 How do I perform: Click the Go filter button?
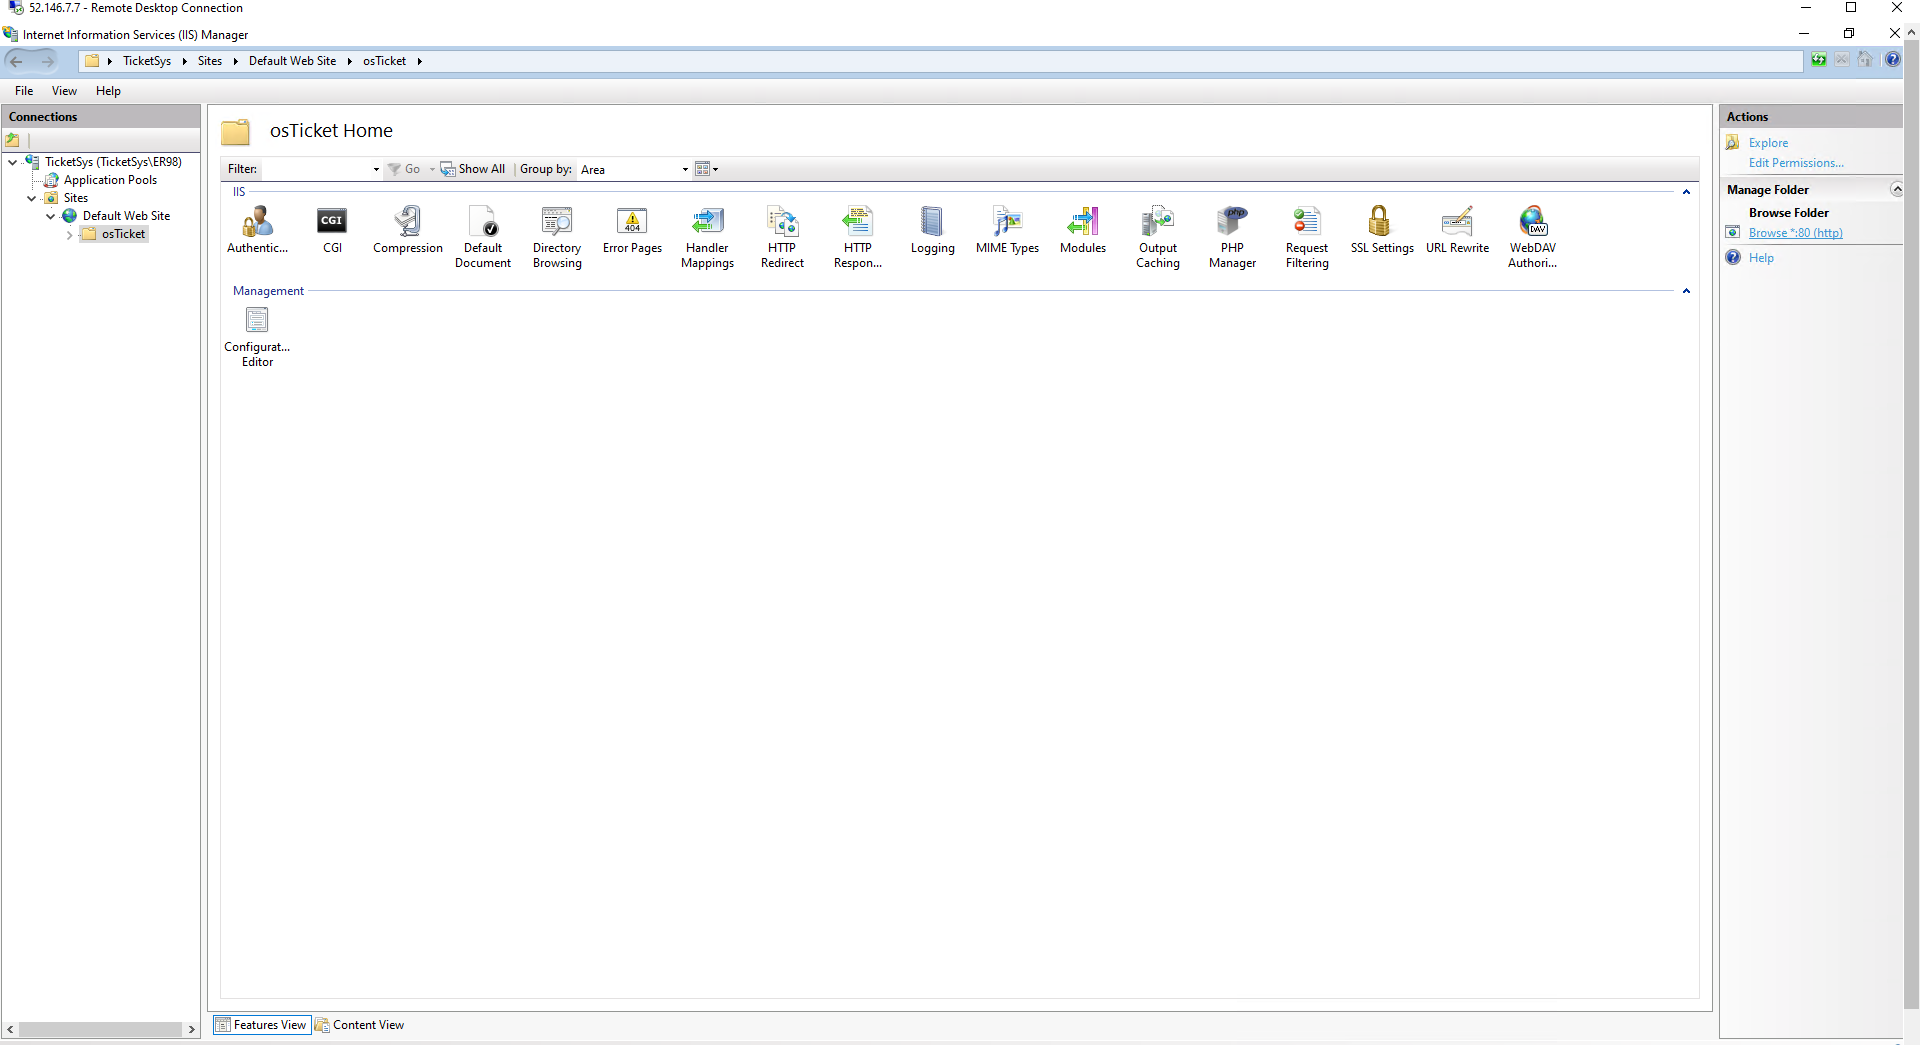[x=404, y=169]
